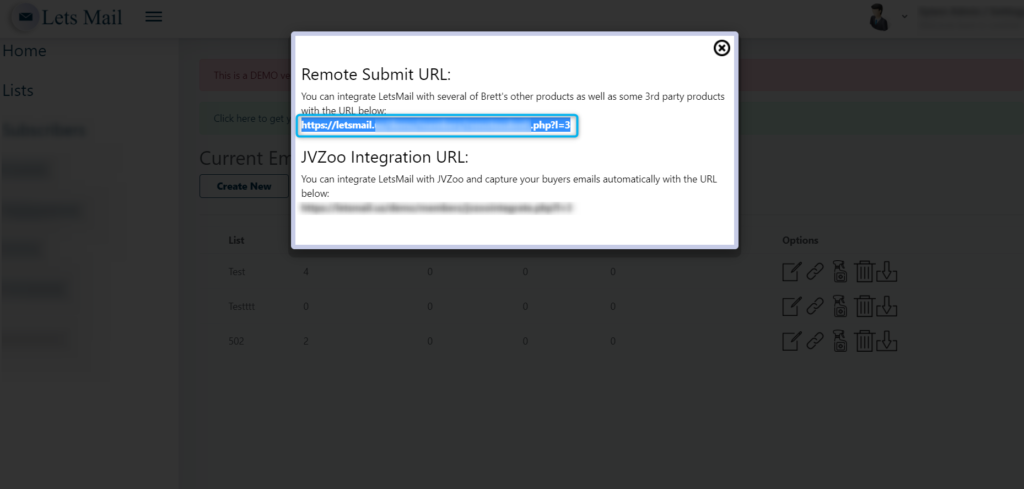Close the Remote Submit URL dialog
Image resolution: width=1024 pixels, height=489 pixels.
tap(721, 48)
